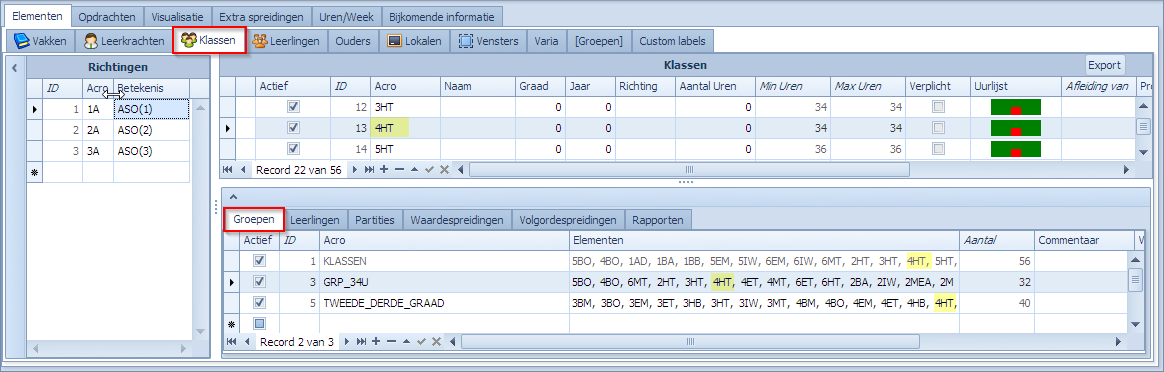The image size is (1164, 372).
Task: Click the Klassen grid horizontal scrollbar
Action: (x=689, y=169)
